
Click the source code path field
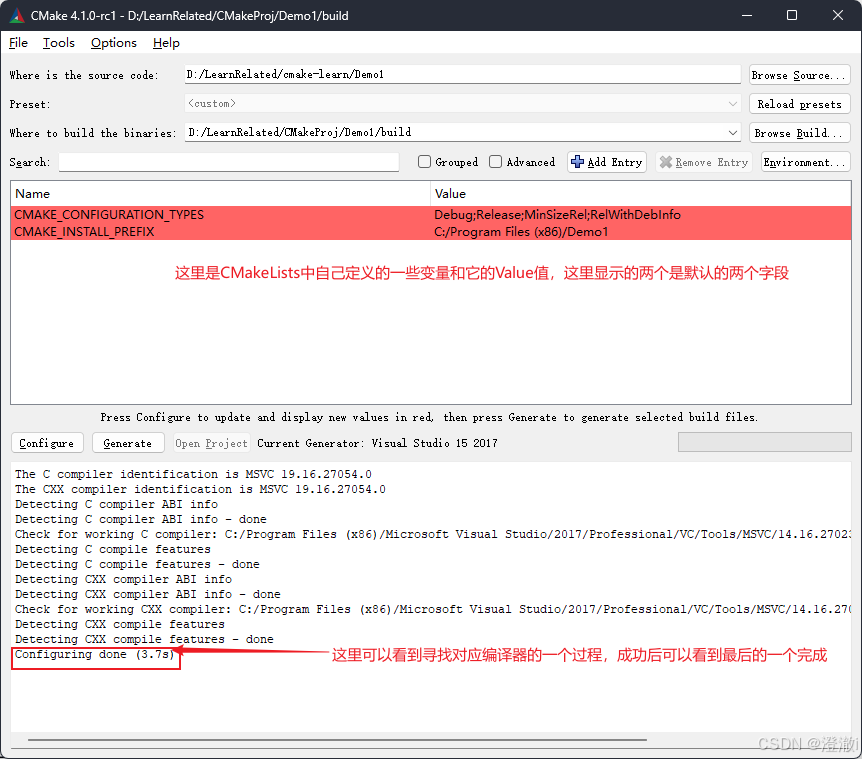tap(462, 74)
